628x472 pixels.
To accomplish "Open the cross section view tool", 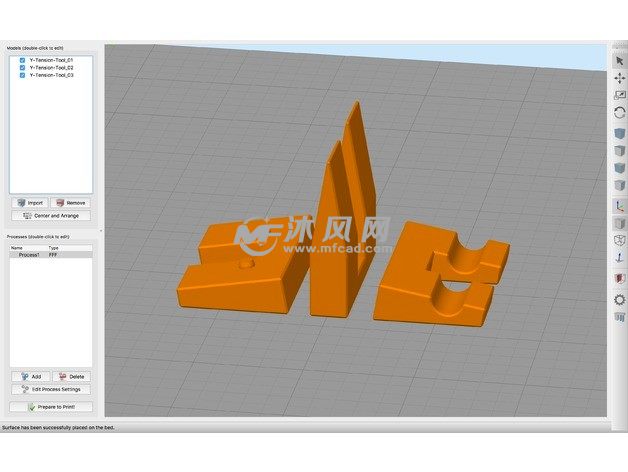I will [x=619, y=278].
